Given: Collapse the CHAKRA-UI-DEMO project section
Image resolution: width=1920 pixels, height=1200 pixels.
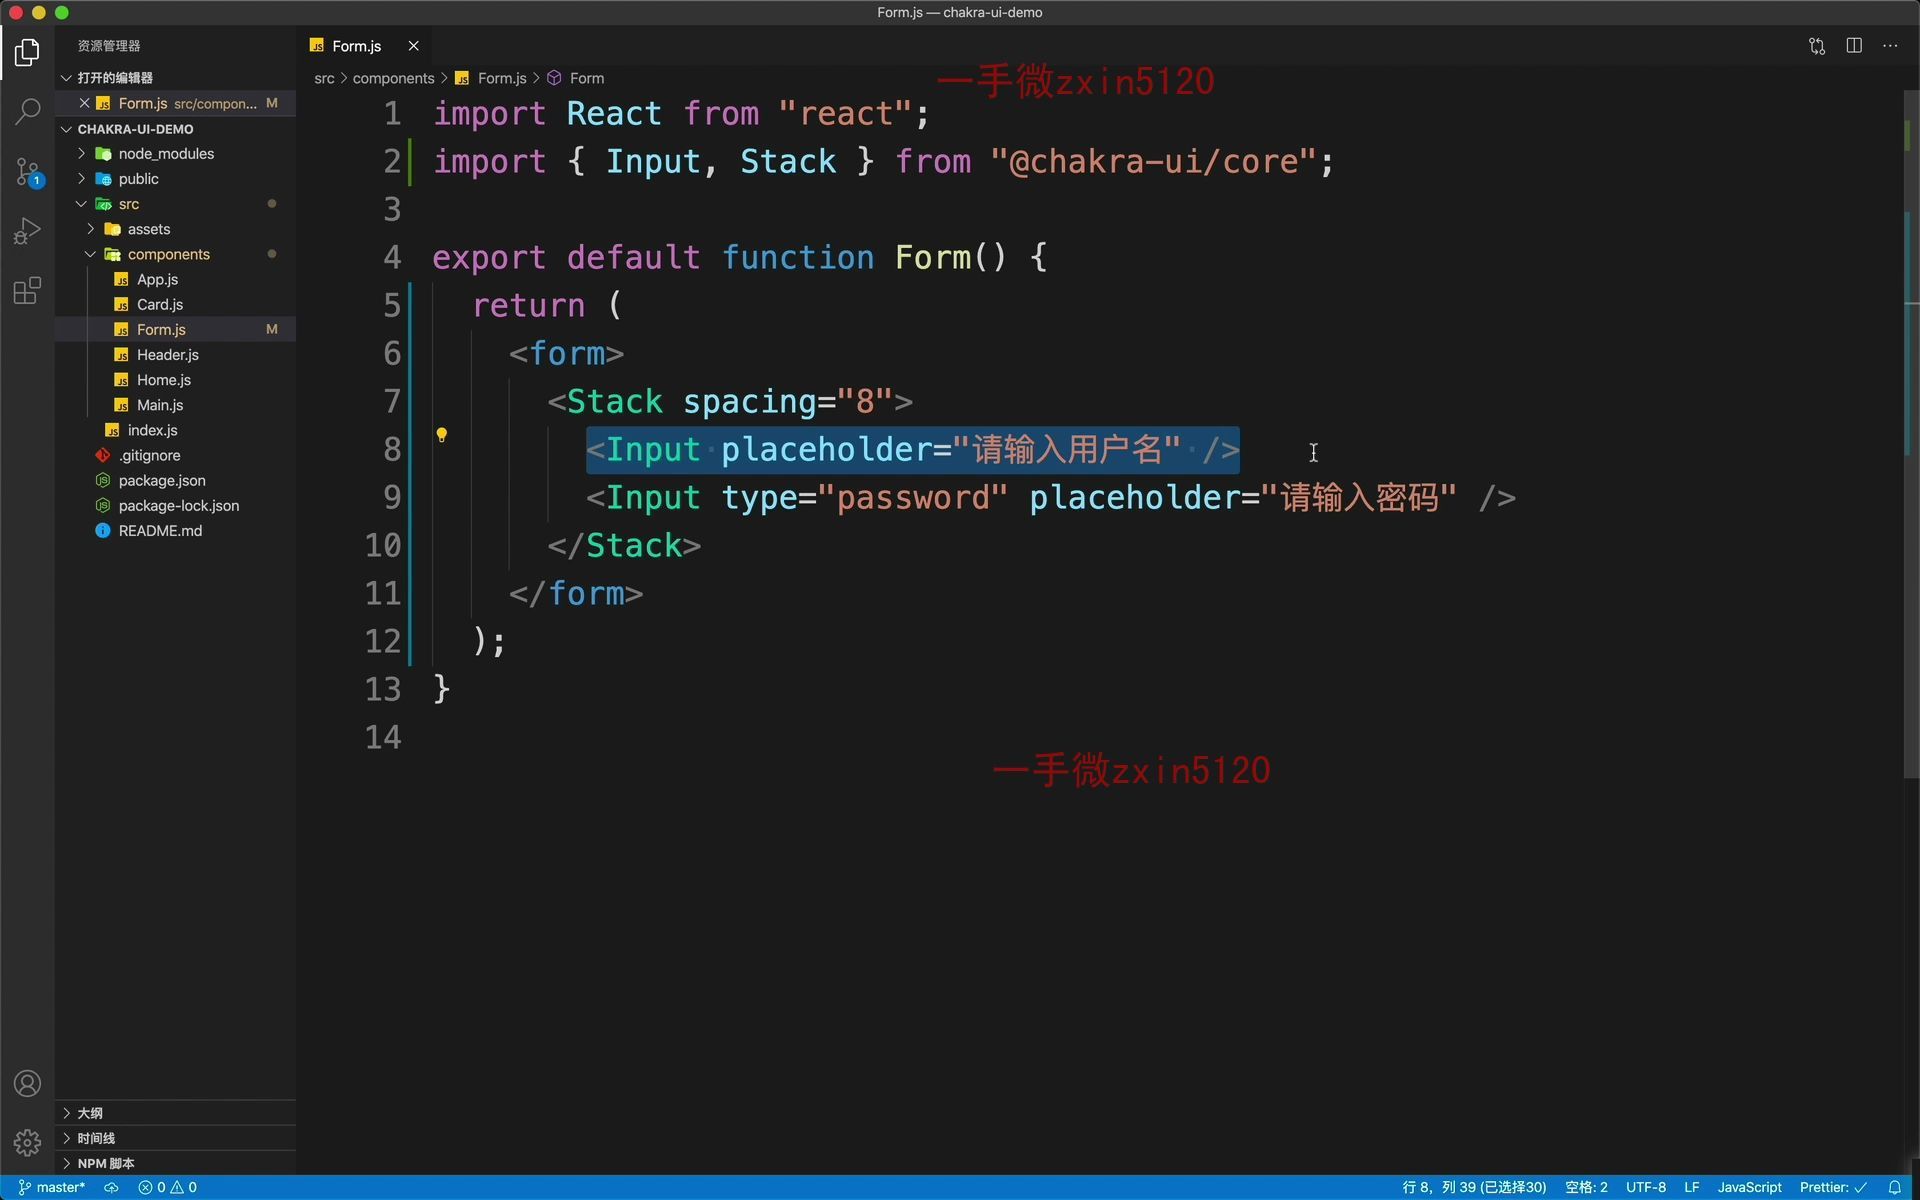Looking at the screenshot, I should (x=175, y=129).
